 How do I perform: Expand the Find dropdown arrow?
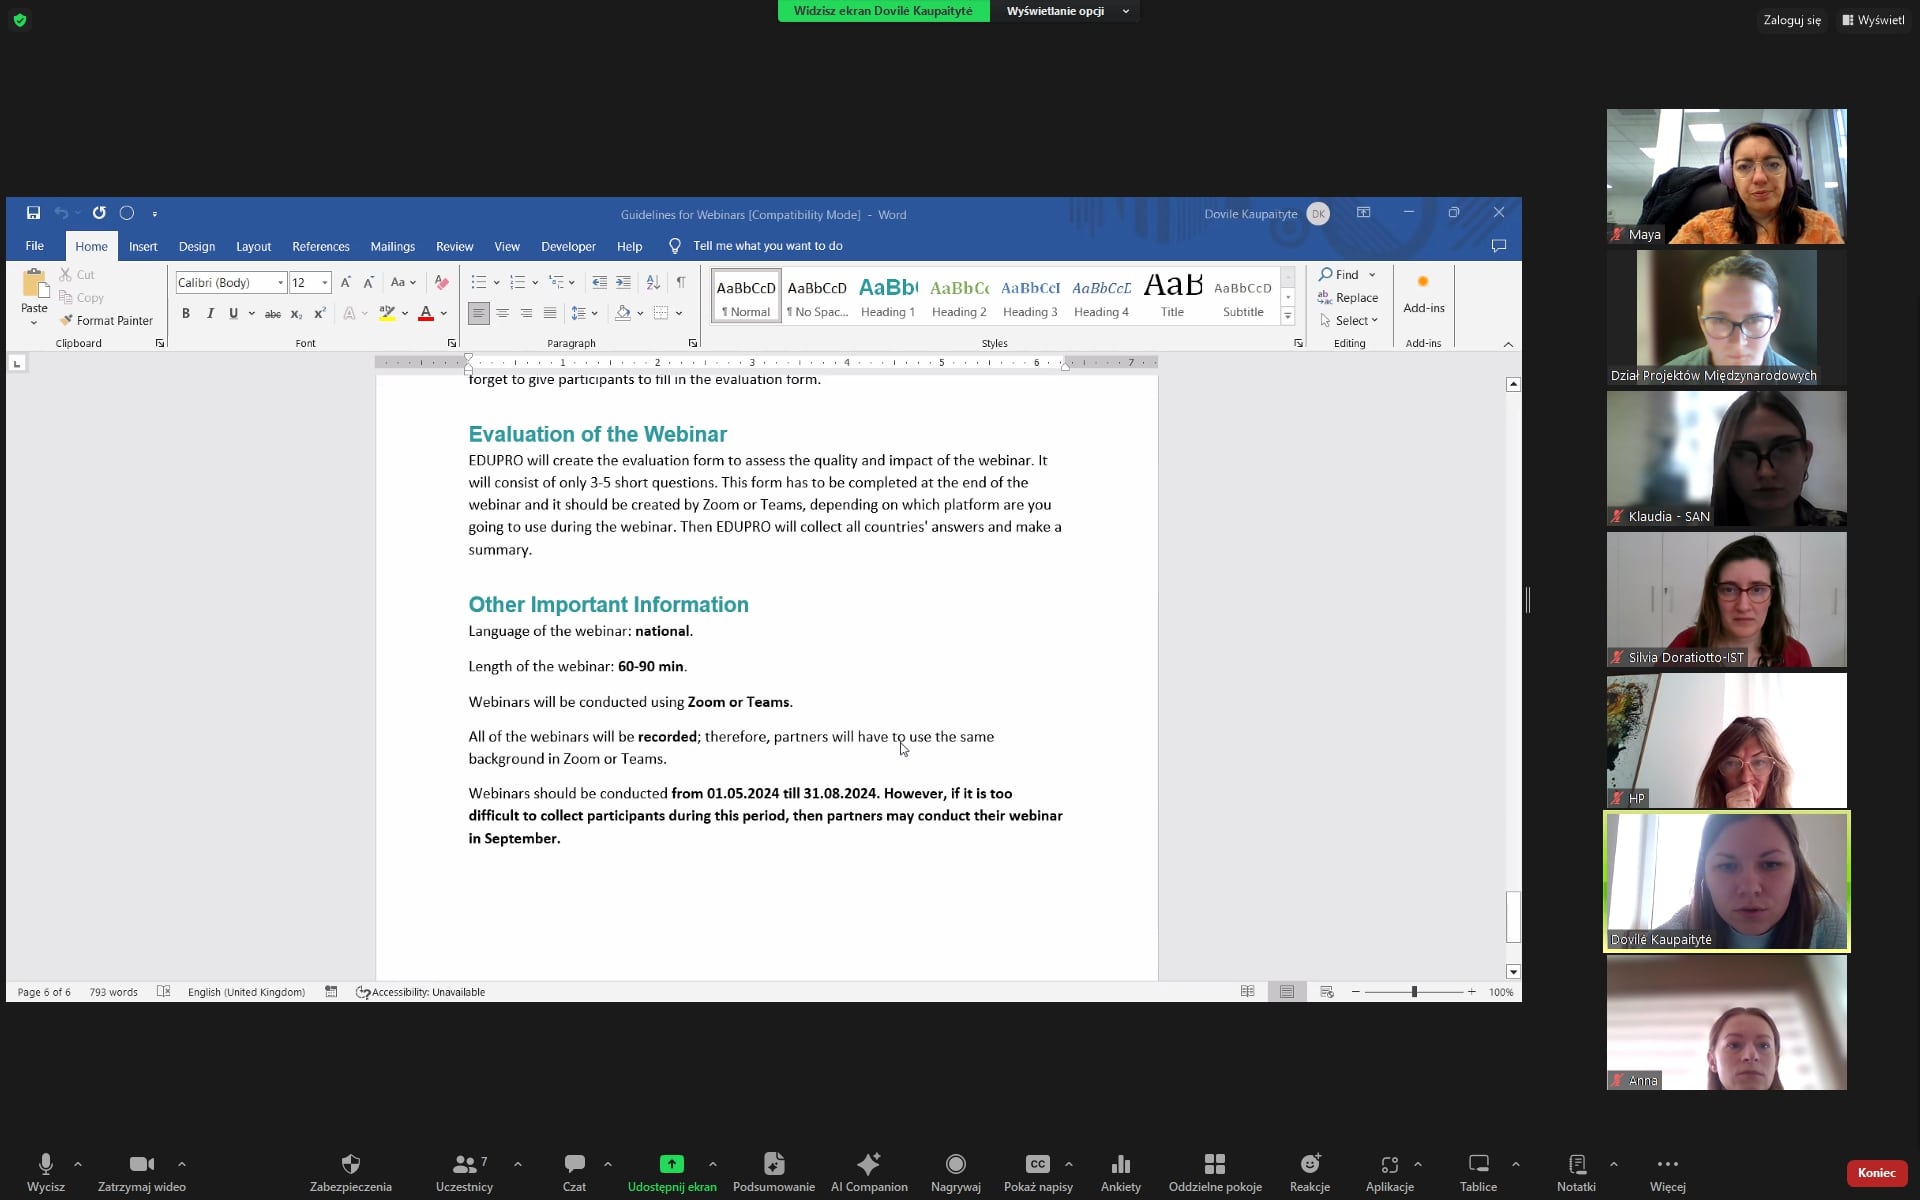1372,275
